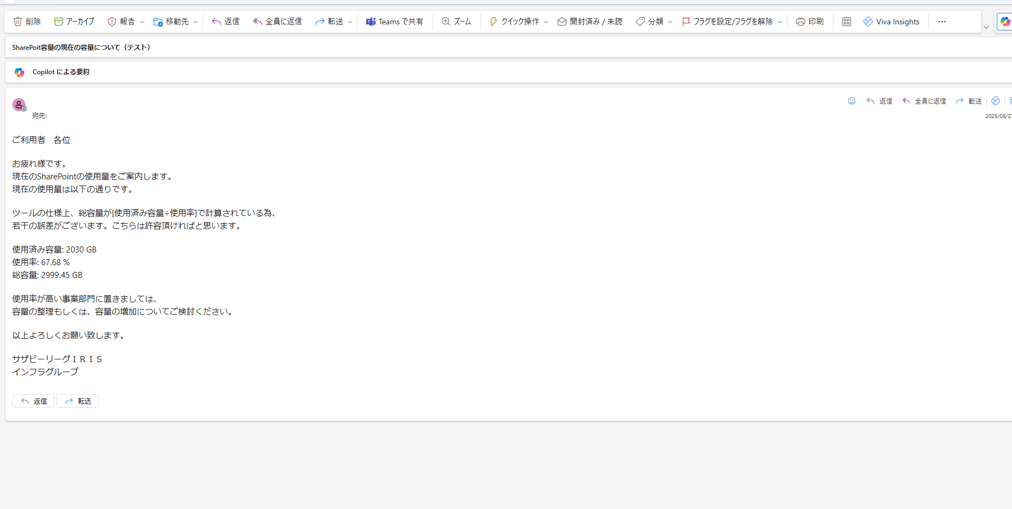Share the message via Teams で共有
Viewport: 1012px width, 509px height.
pyautogui.click(x=394, y=21)
